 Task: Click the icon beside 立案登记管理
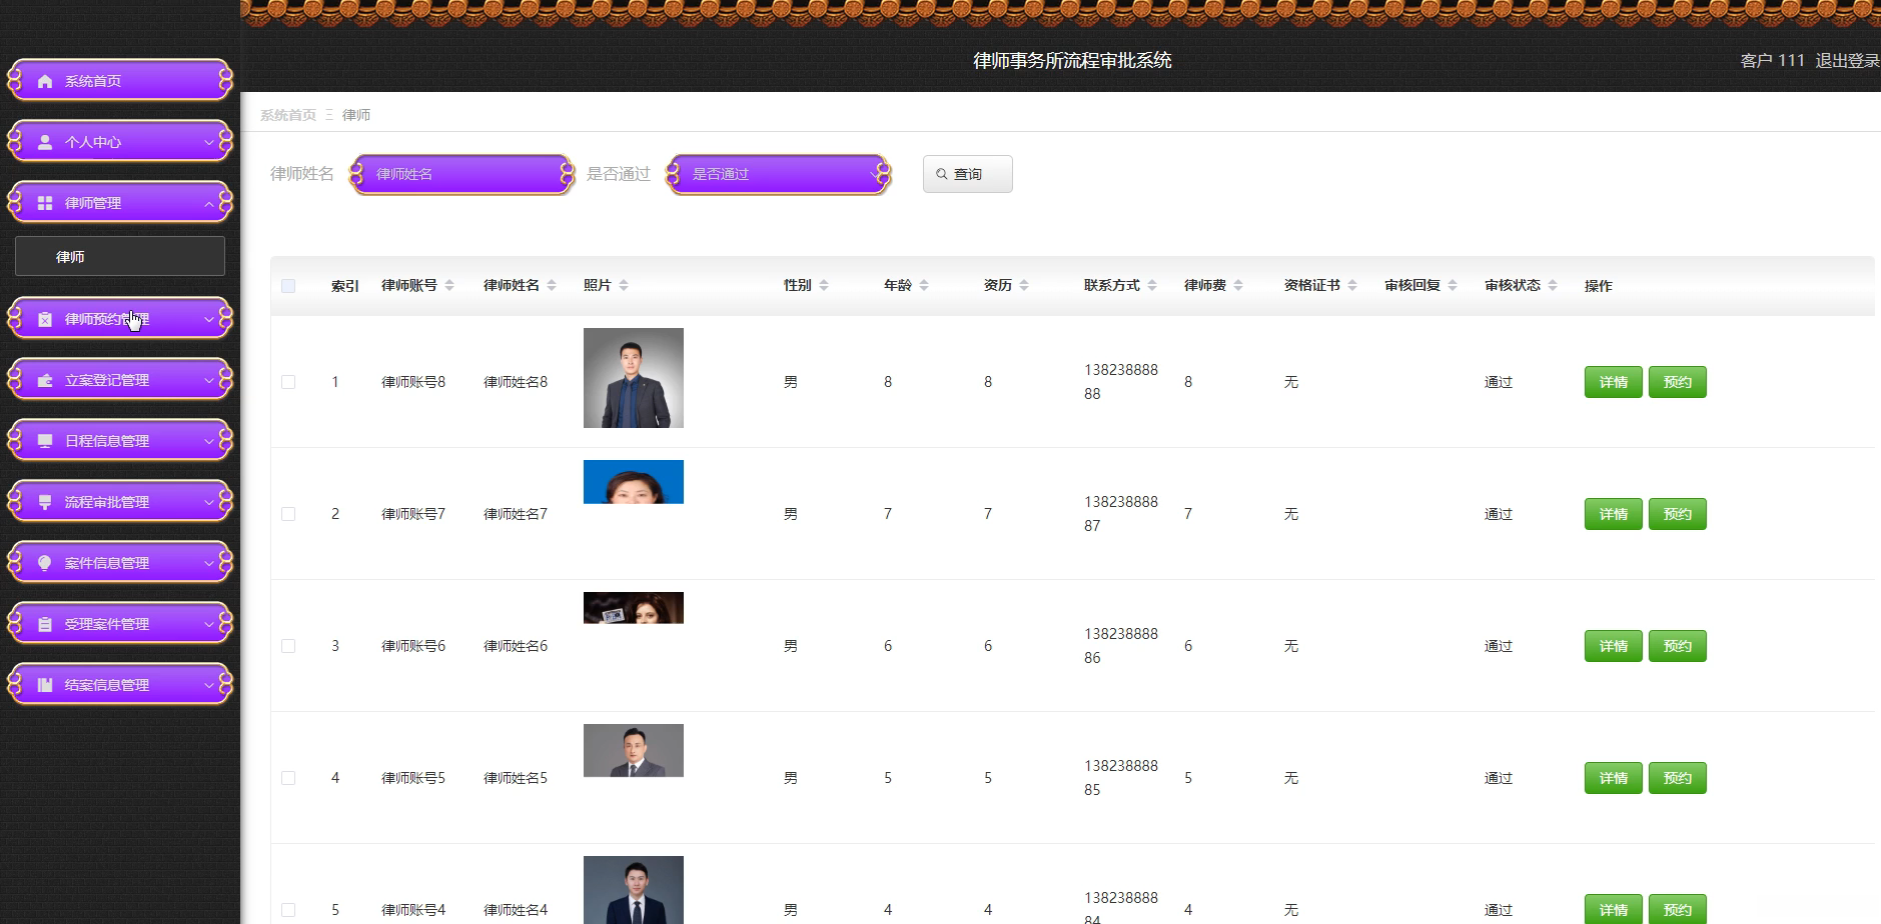45,380
